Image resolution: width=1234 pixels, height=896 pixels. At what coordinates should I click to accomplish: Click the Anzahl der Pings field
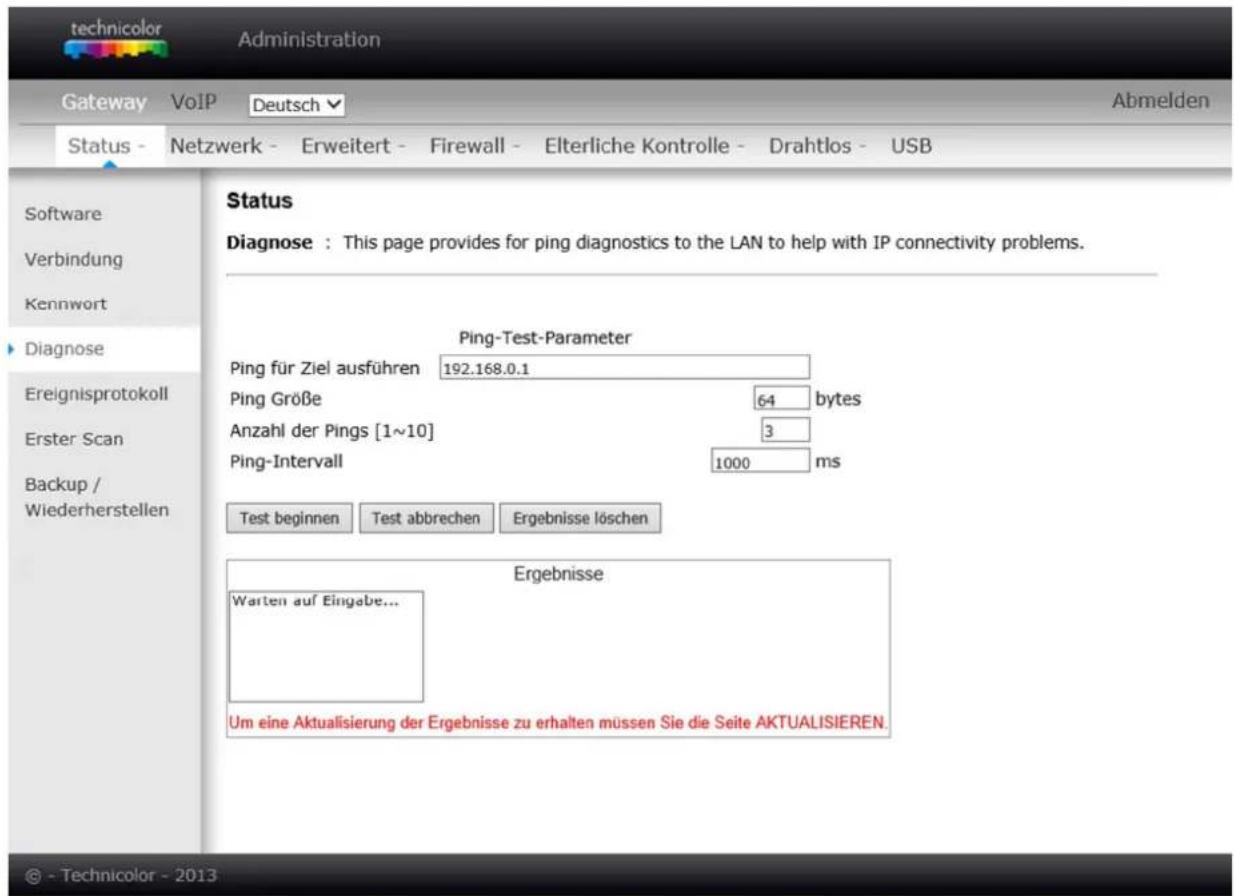785,431
